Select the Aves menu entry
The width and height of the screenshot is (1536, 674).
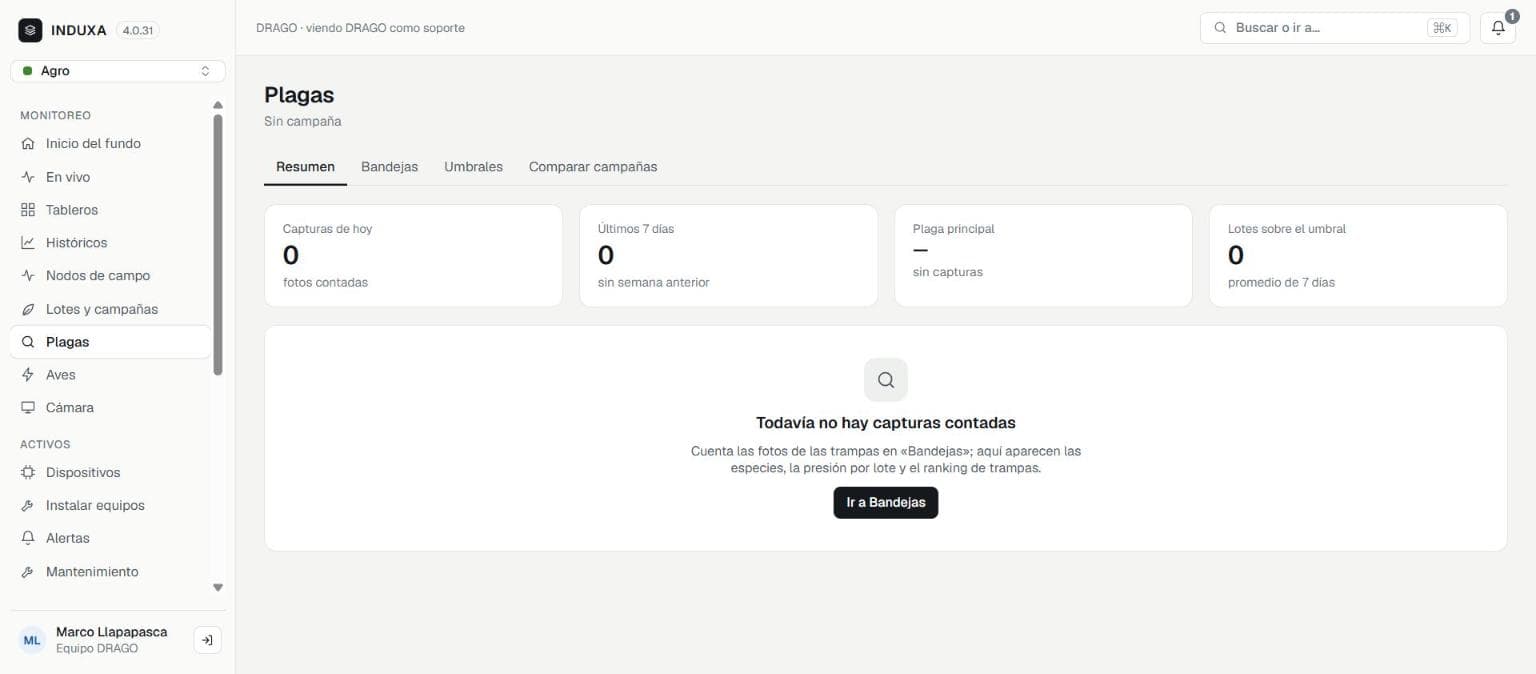(x=110, y=375)
